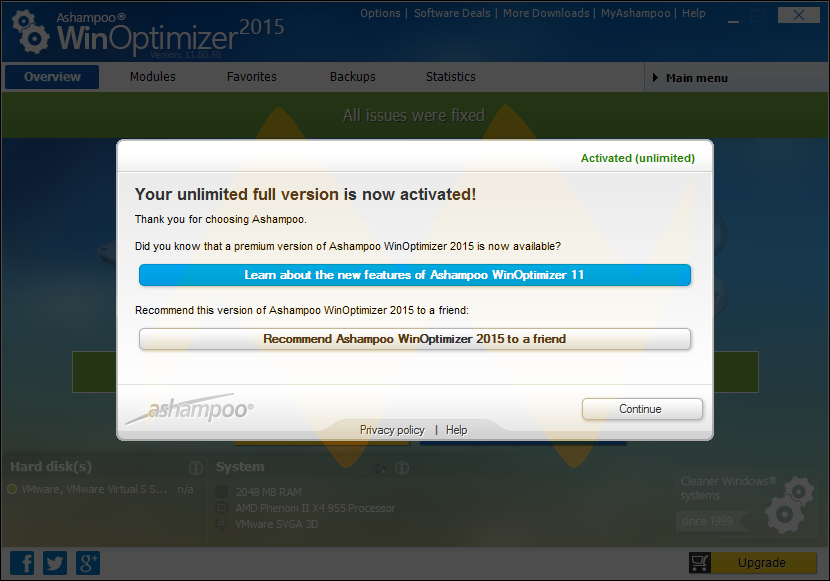Recommend Ashampoo WinOptimizer 2015 to a friend
830x581 pixels.
click(414, 339)
